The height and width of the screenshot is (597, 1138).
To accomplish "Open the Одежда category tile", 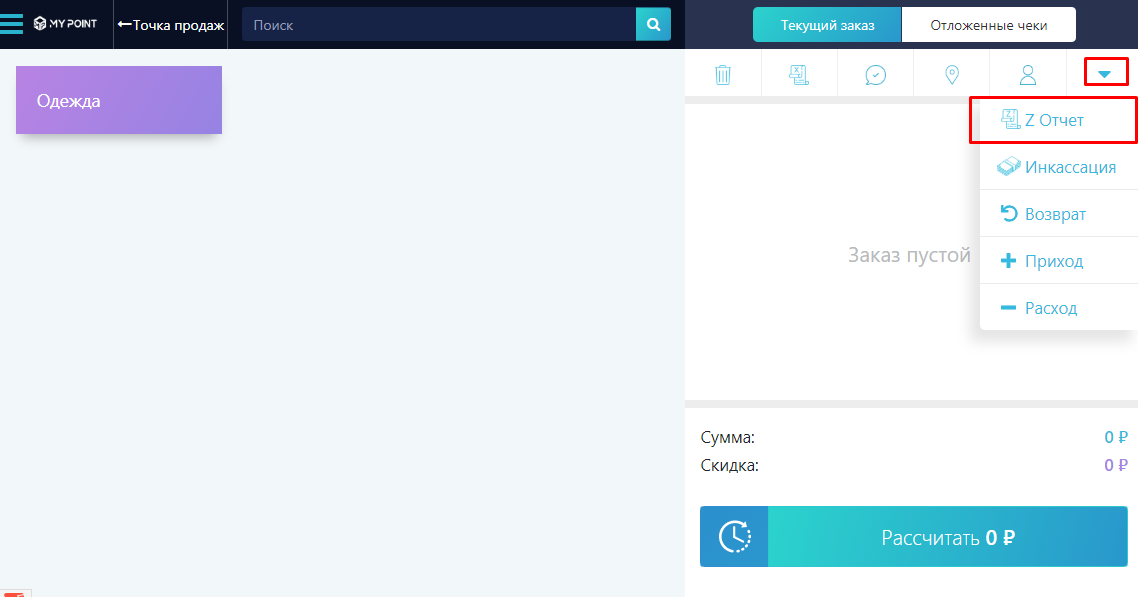I will coord(119,100).
